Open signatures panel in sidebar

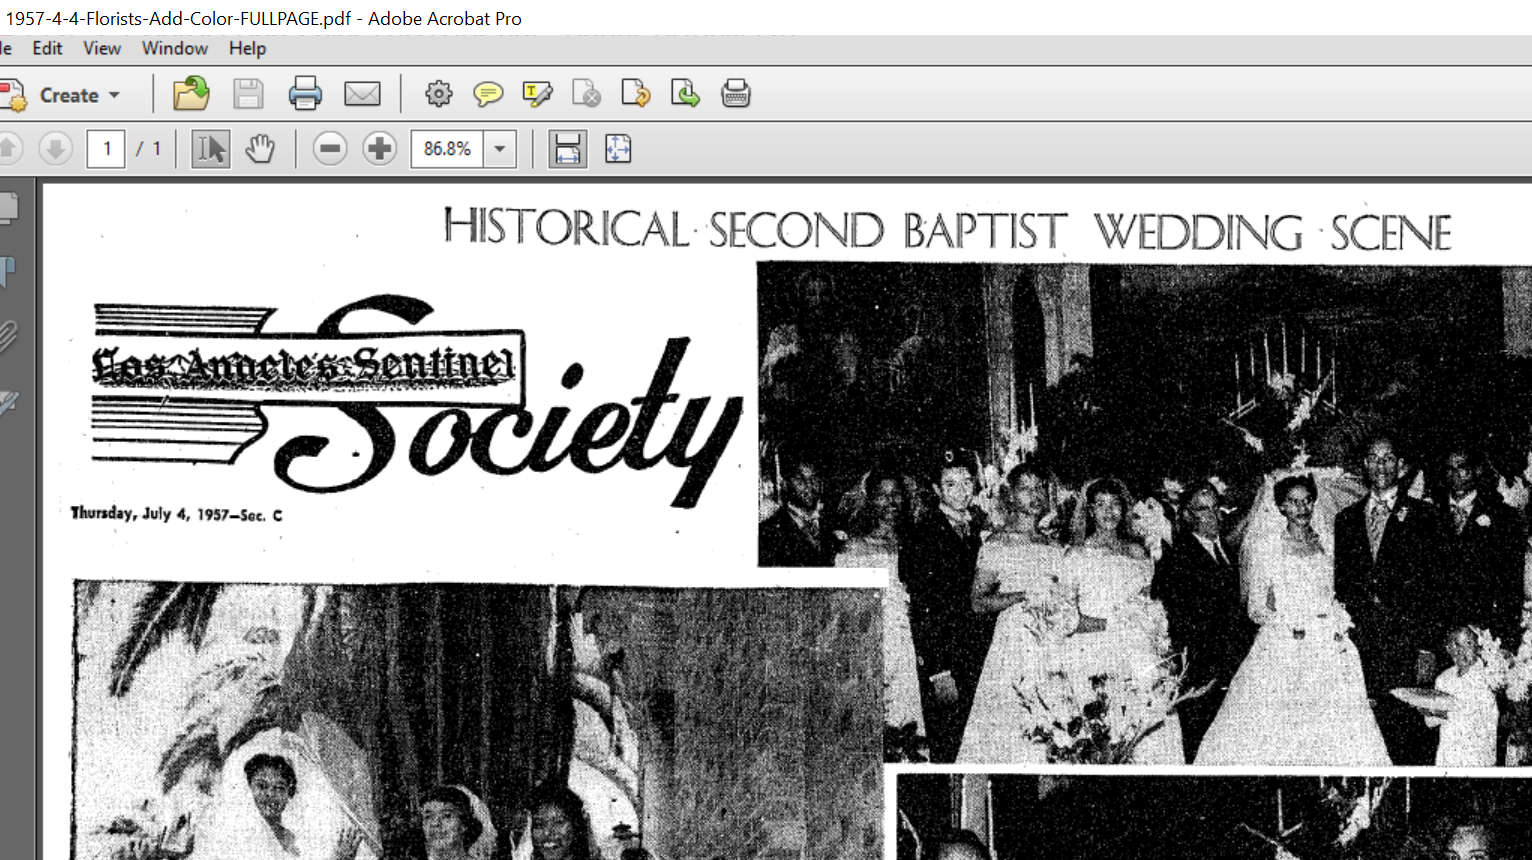click(x=9, y=401)
